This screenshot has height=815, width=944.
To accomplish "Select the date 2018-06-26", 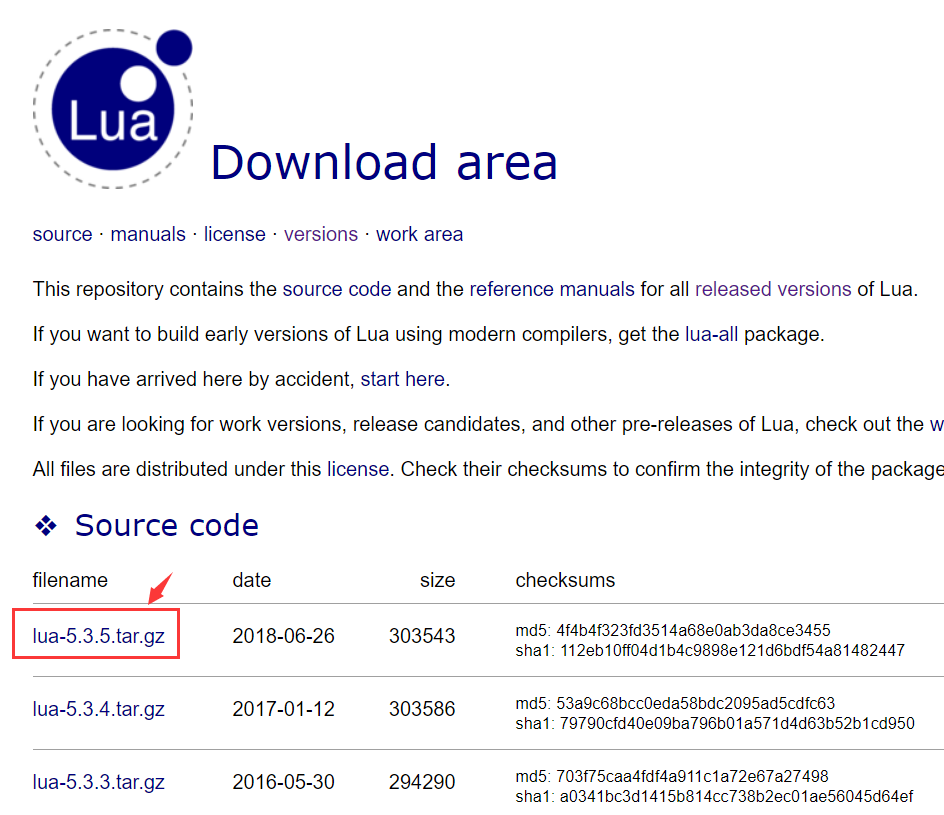I will (284, 636).
